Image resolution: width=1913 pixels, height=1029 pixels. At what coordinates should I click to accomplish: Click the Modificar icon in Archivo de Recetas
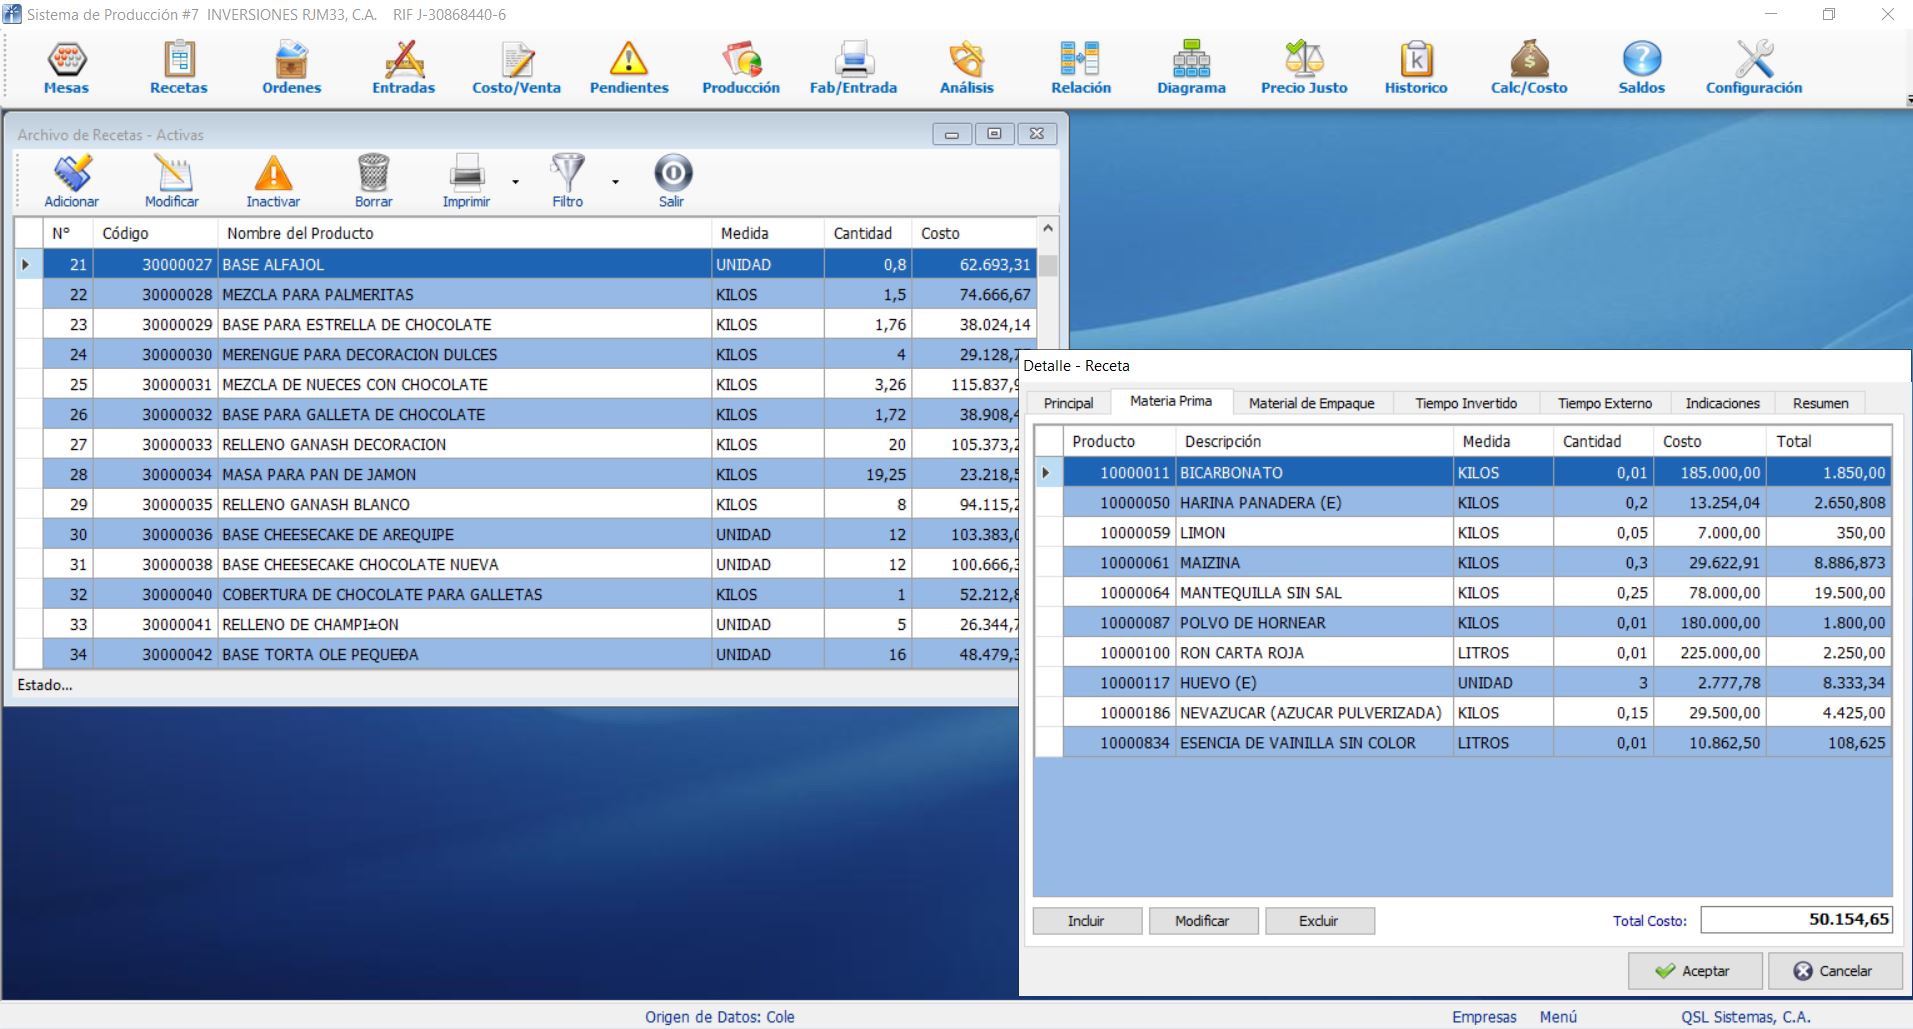point(172,173)
